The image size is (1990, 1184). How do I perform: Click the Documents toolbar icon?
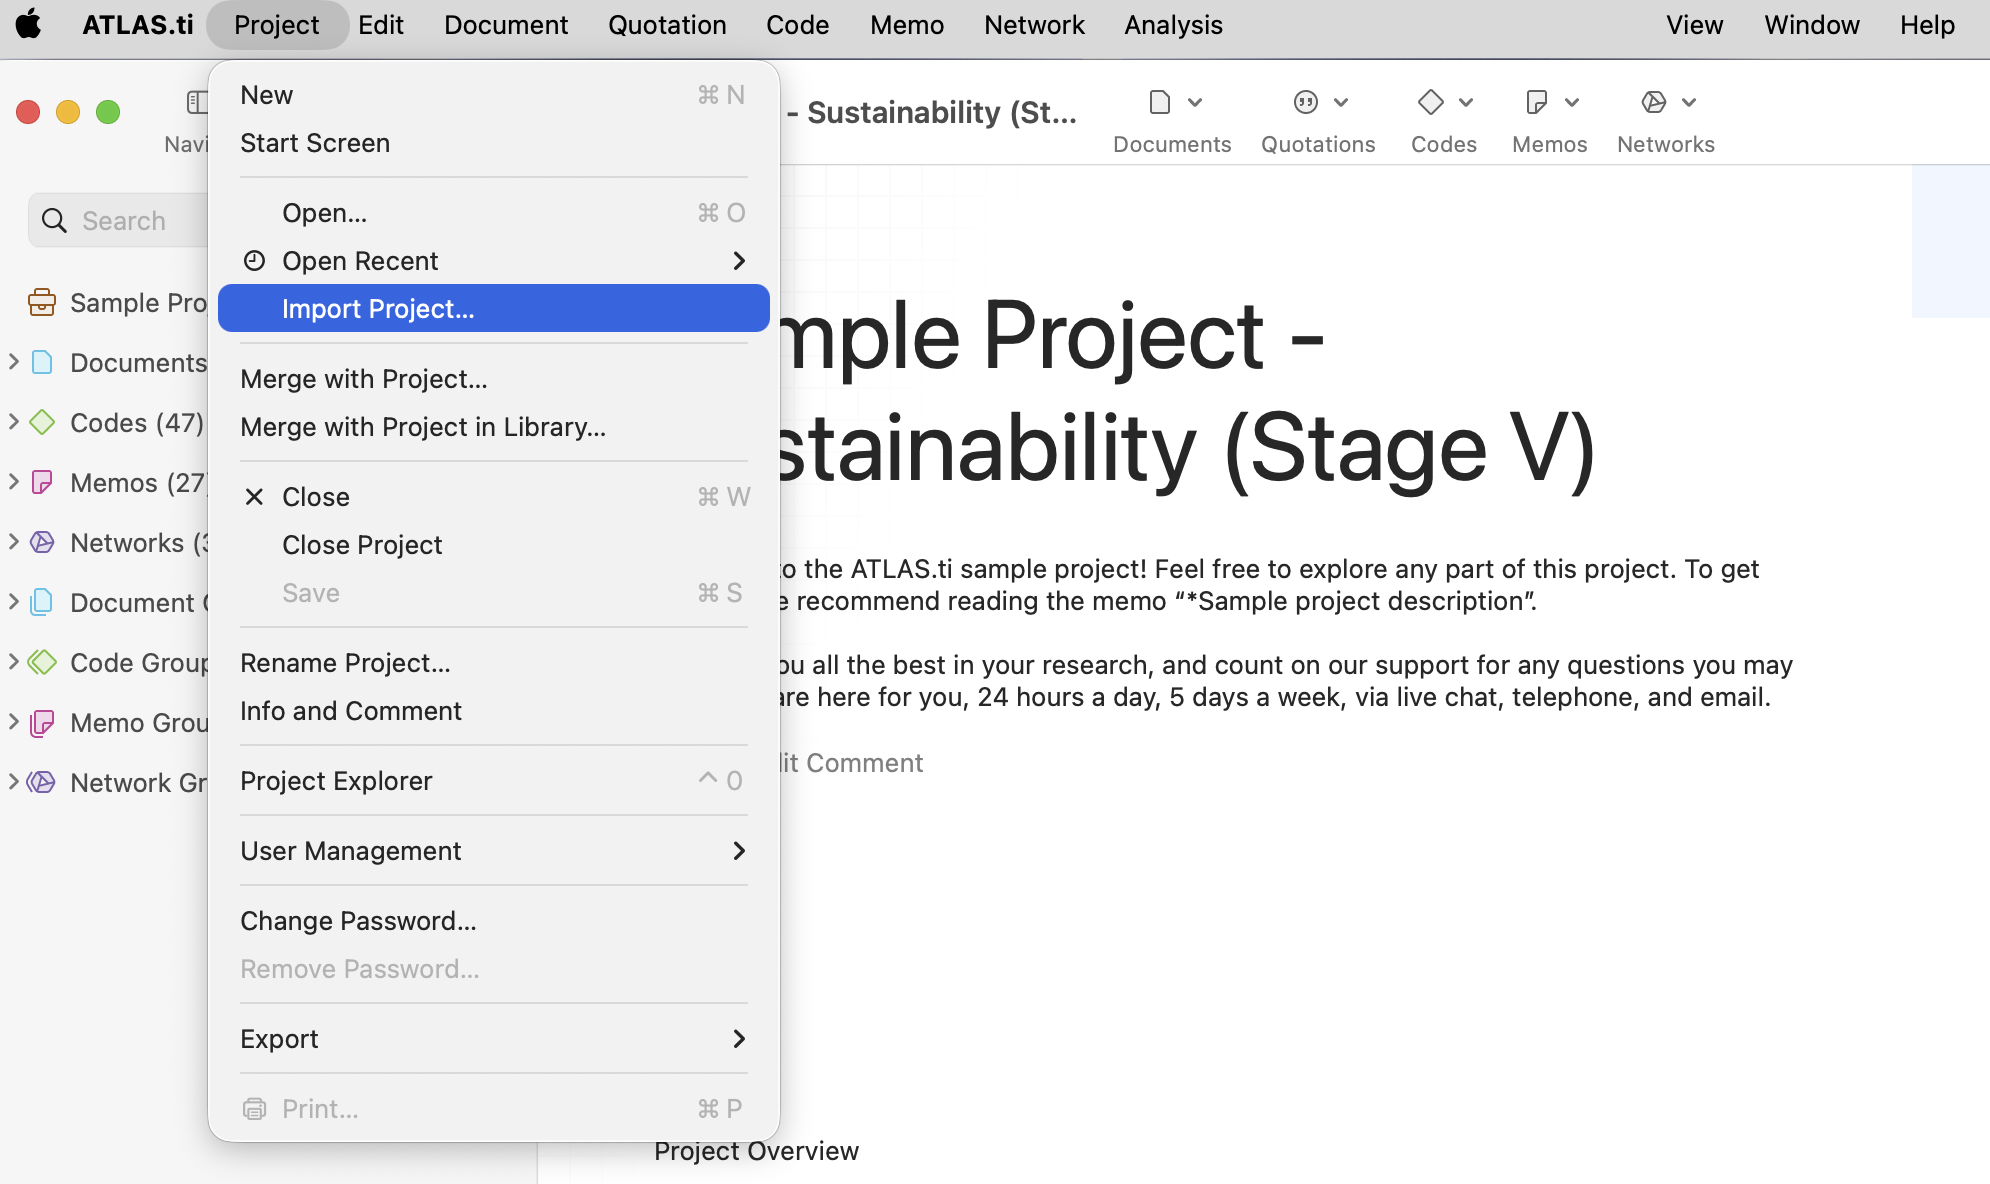[1160, 102]
